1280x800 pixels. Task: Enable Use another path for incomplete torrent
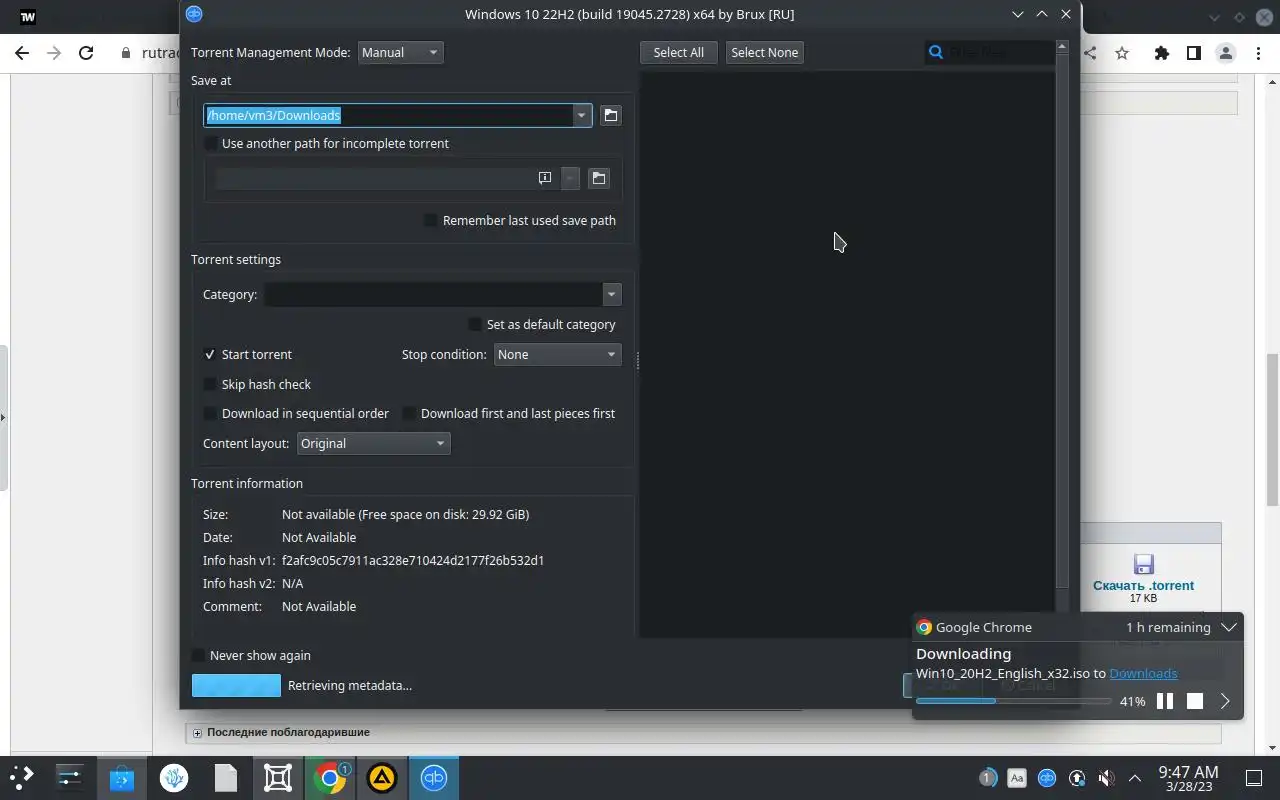coord(210,144)
